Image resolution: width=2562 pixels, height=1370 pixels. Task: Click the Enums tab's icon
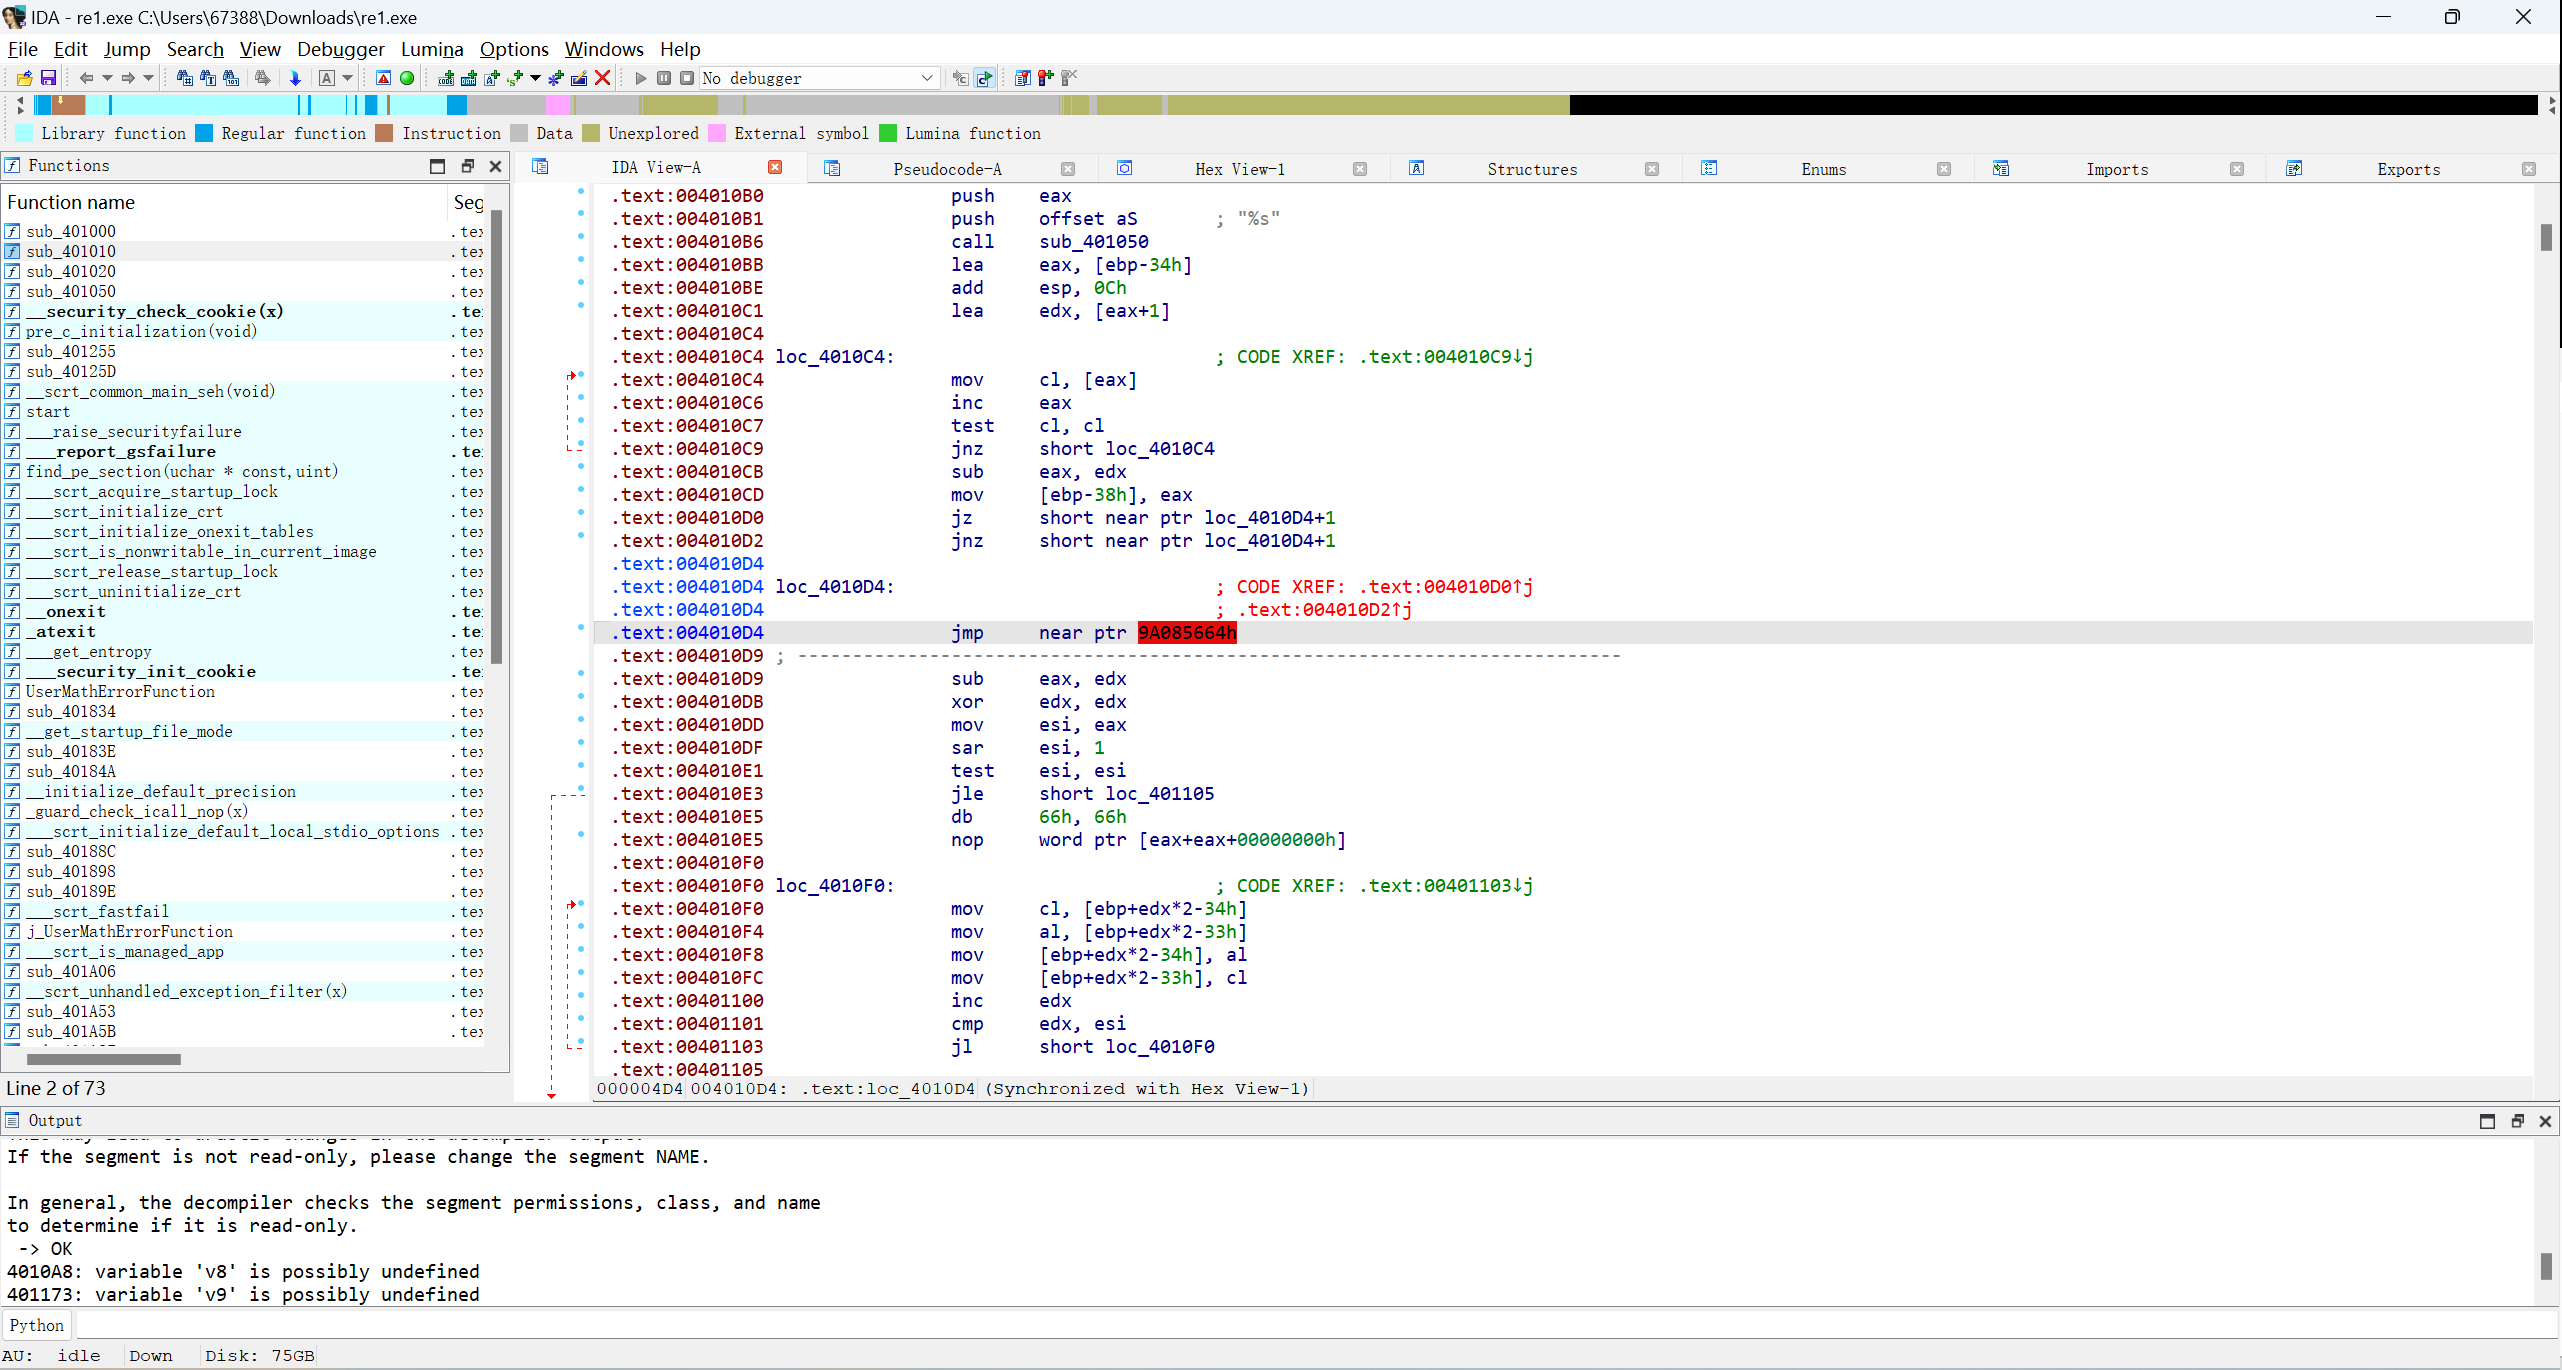point(1709,168)
